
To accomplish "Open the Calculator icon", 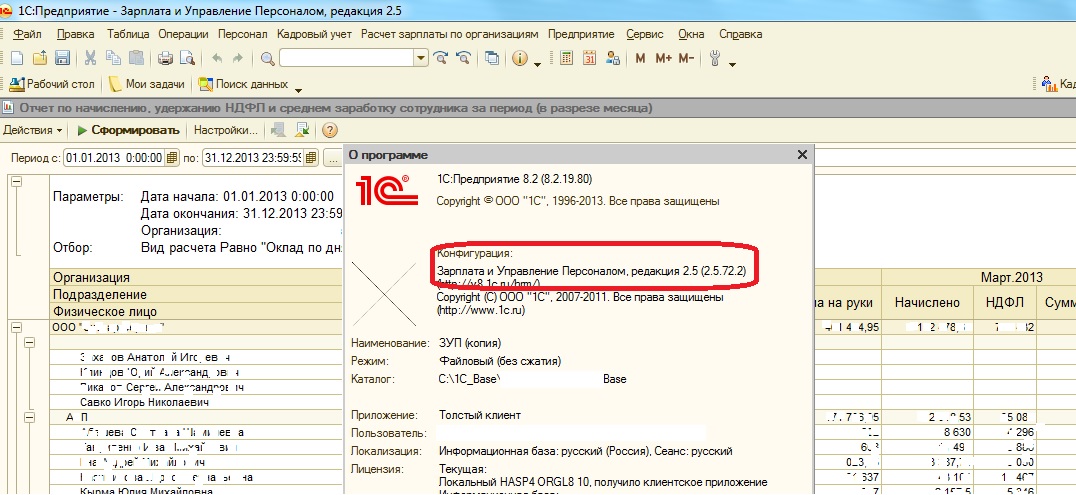I will point(566,58).
